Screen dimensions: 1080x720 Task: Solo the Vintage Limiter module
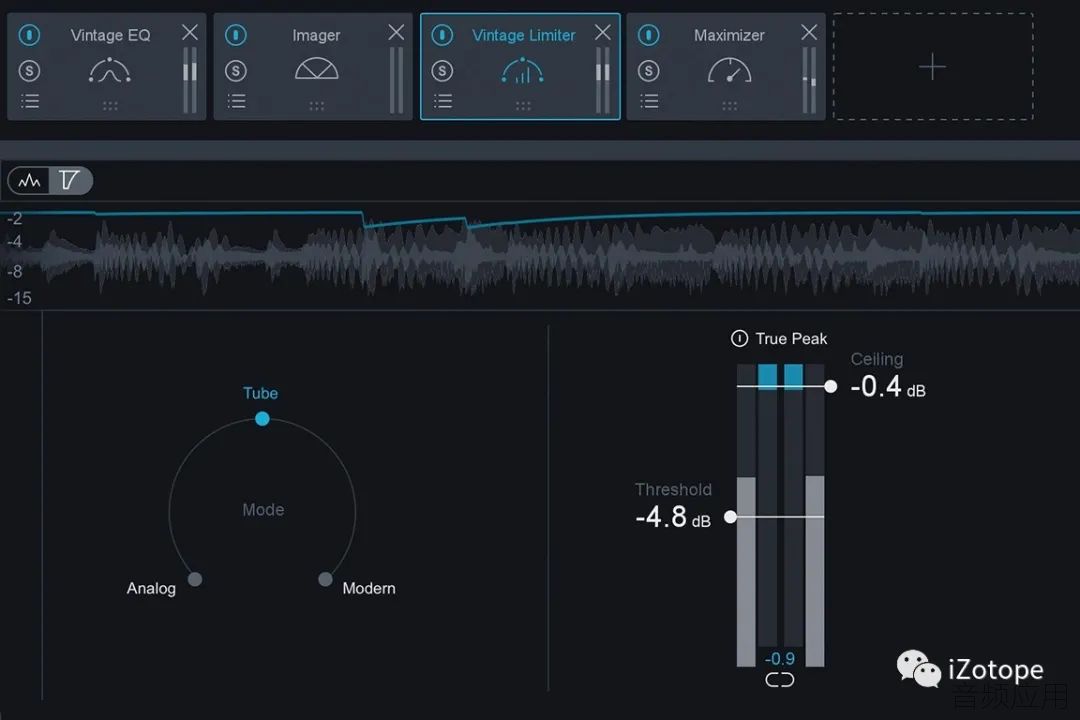coord(442,70)
